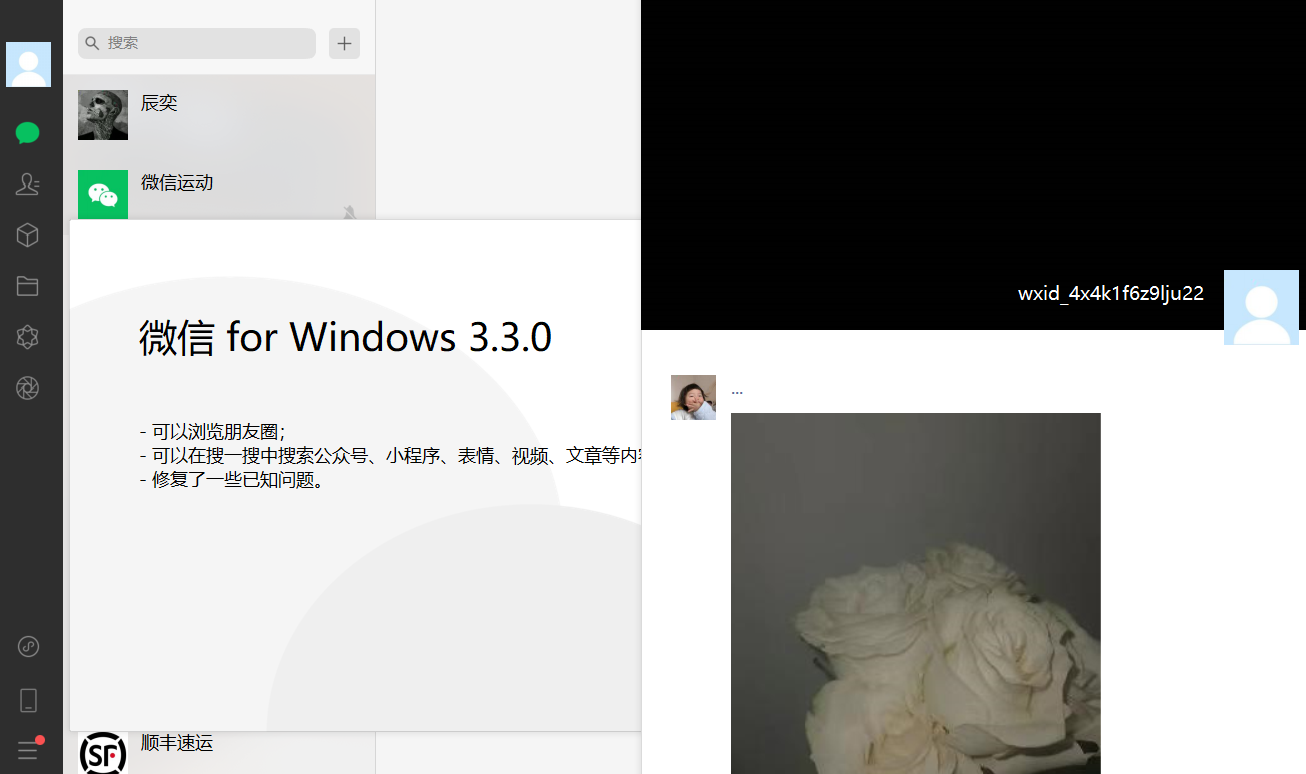Open the Chats tab in sidebar

tap(28, 133)
